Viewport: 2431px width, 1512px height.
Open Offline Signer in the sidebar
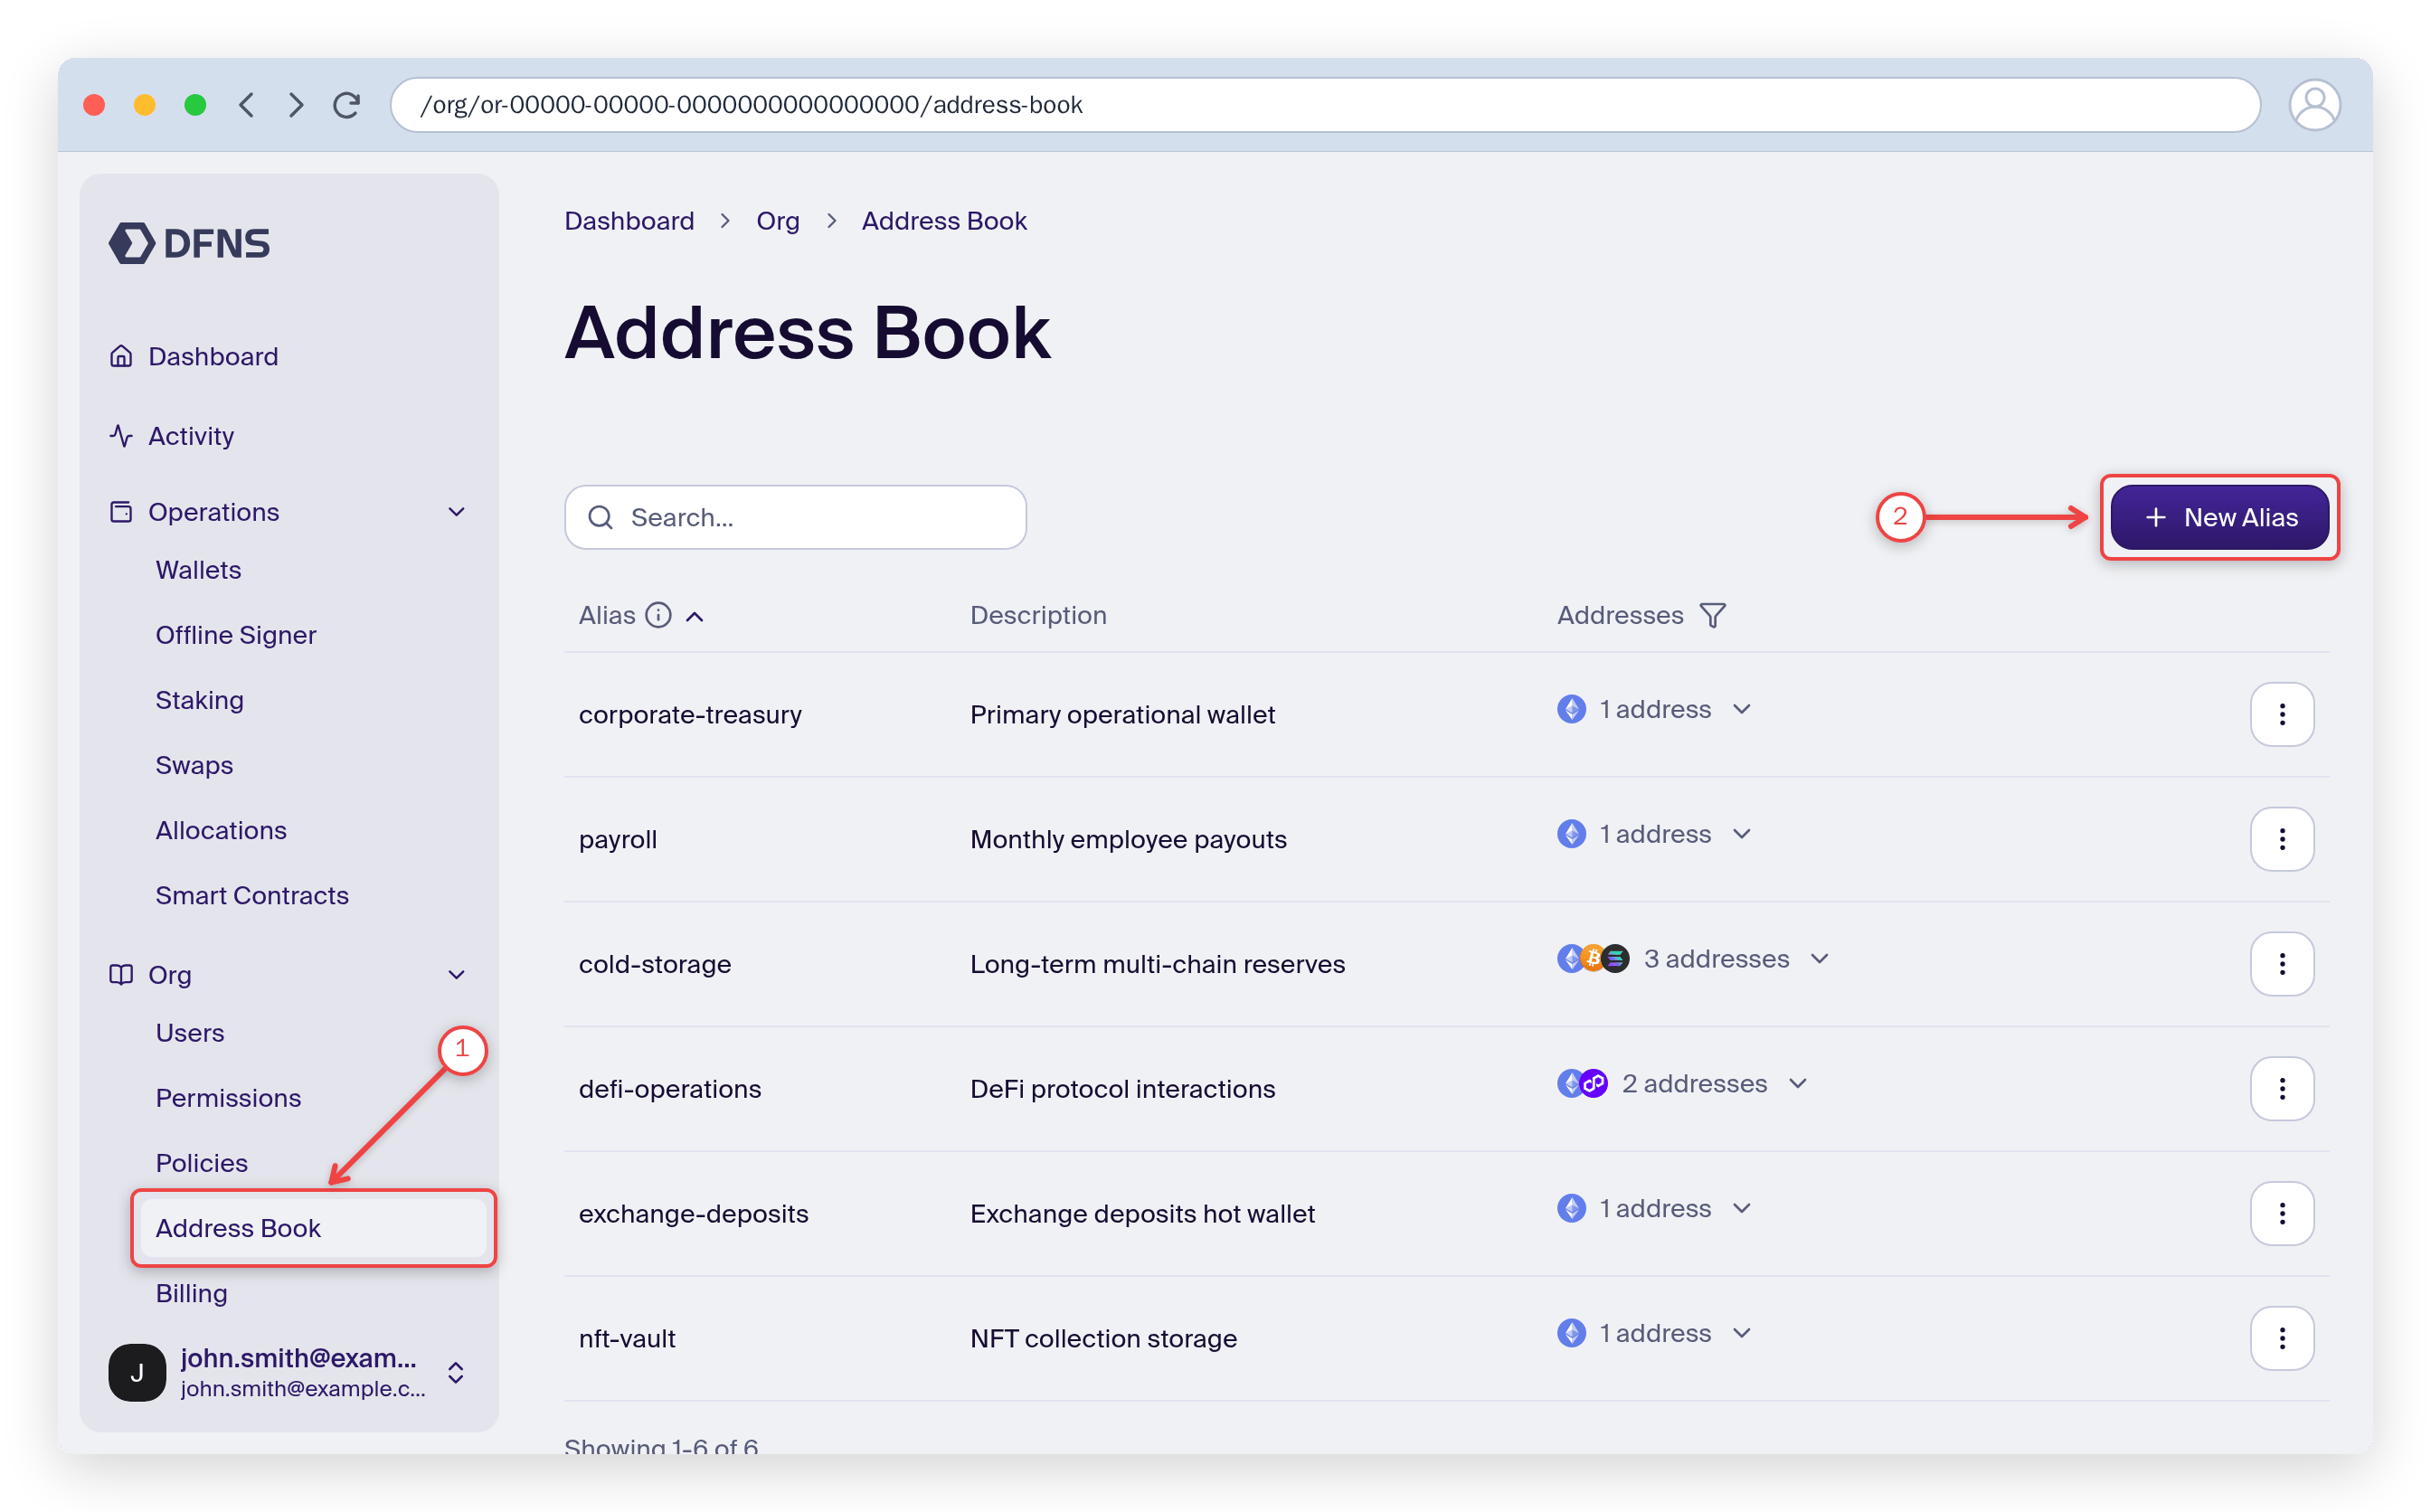click(x=236, y=635)
